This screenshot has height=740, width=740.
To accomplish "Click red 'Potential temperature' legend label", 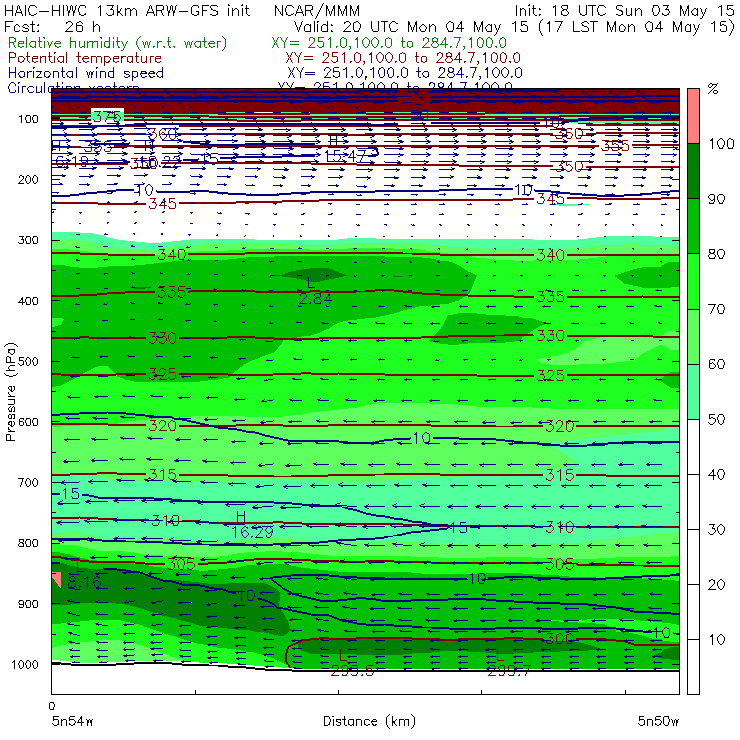I will tap(85, 58).
